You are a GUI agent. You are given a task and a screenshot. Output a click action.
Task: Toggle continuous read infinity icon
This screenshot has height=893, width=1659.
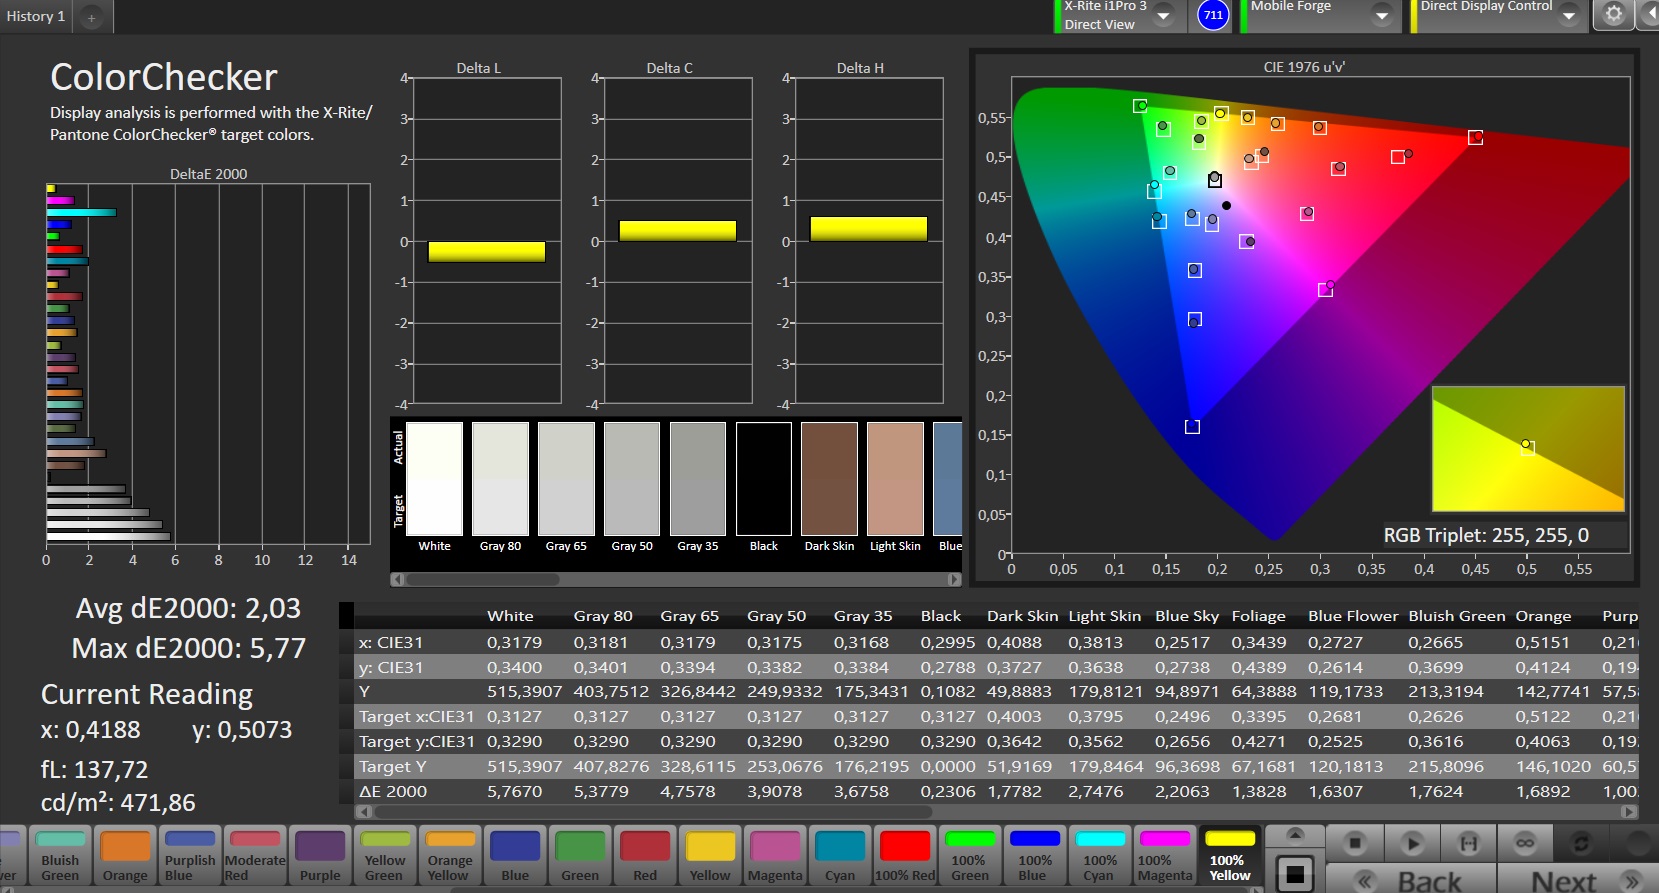click(1524, 843)
